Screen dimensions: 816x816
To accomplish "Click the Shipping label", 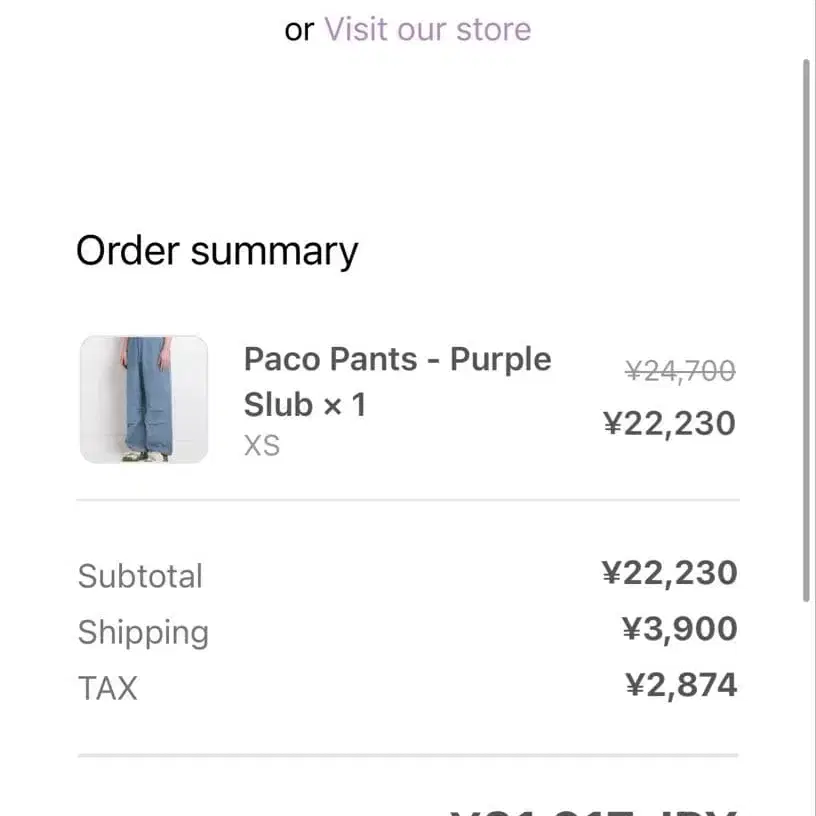I will [143, 632].
